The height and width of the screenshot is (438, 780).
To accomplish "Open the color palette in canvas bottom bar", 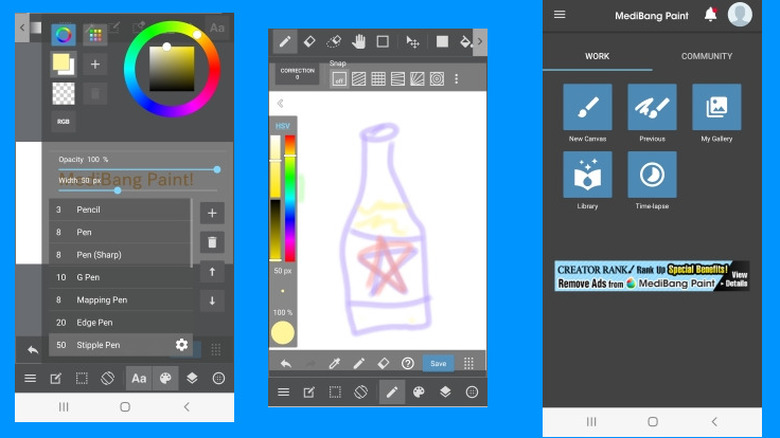I will 418,392.
